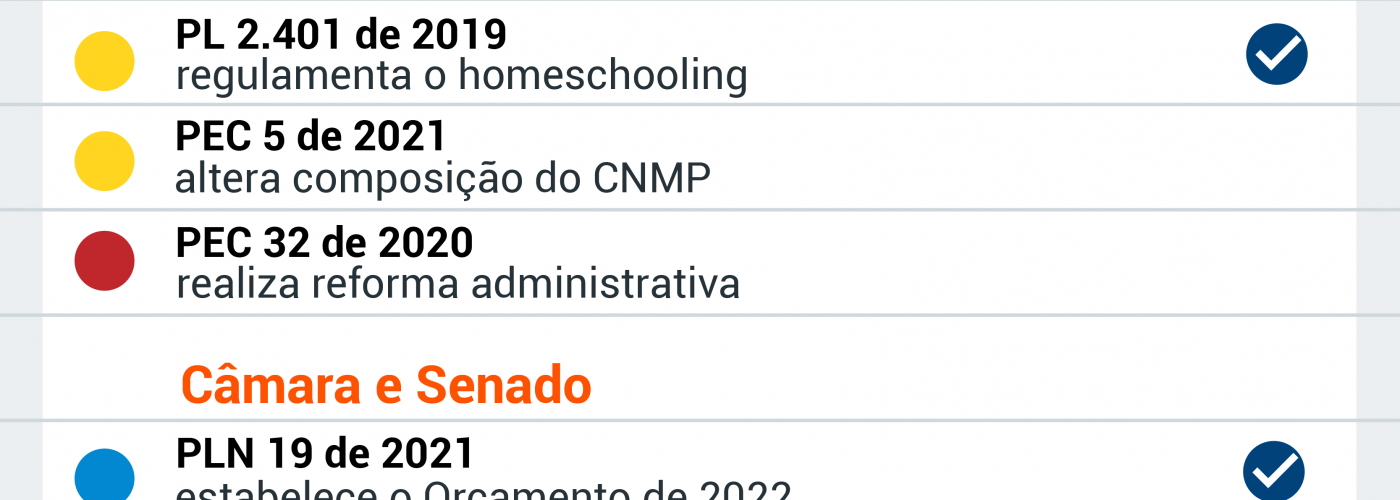Open the PL 2.401 de 2019 title
1400x500 pixels.
point(341,36)
